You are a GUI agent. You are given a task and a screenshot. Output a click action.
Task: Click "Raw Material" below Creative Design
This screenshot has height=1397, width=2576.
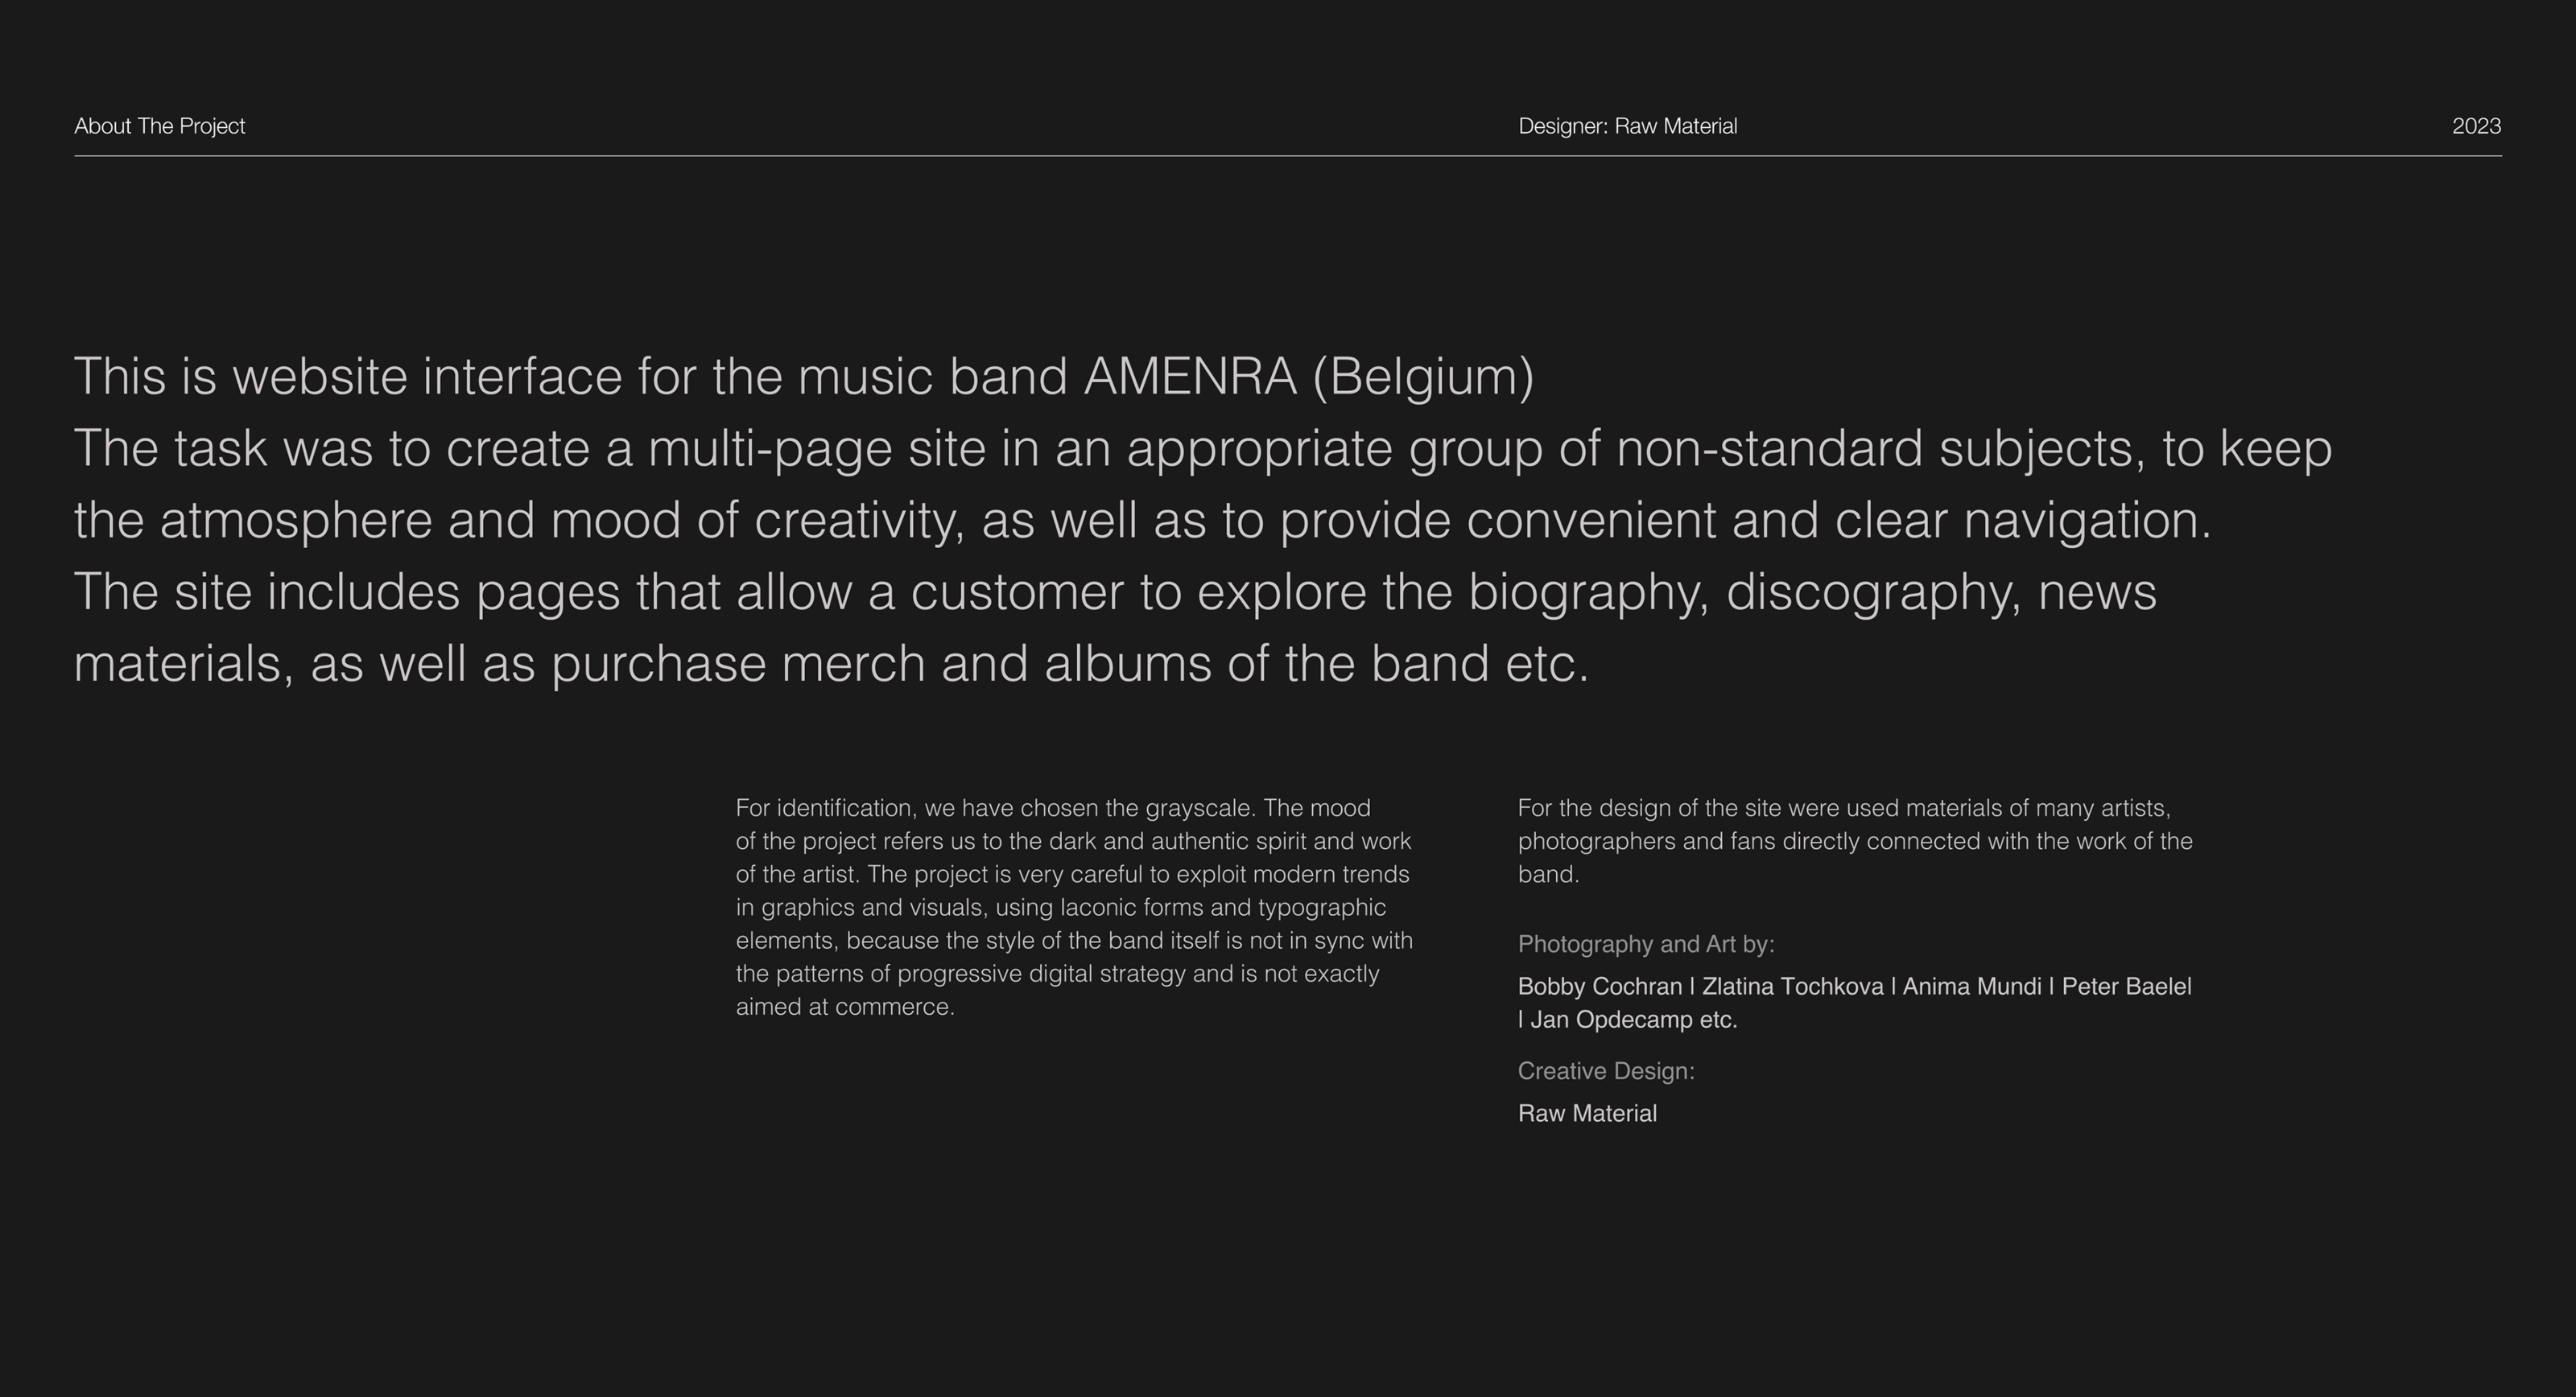point(1587,1114)
